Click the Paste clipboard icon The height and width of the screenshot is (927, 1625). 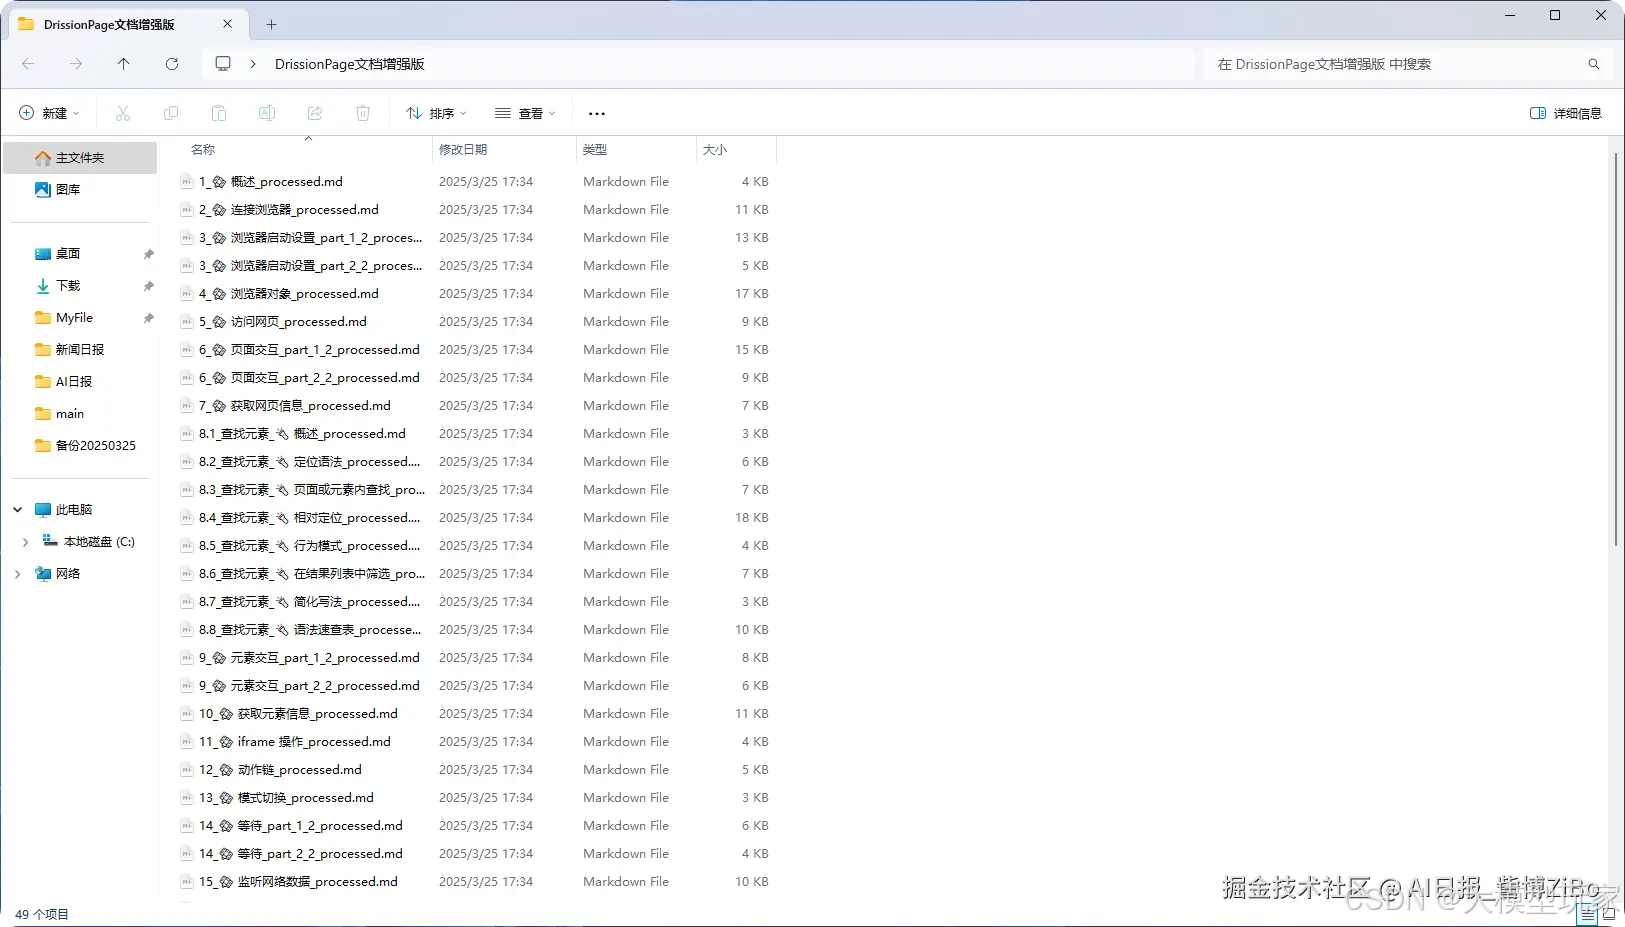(219, 113)
